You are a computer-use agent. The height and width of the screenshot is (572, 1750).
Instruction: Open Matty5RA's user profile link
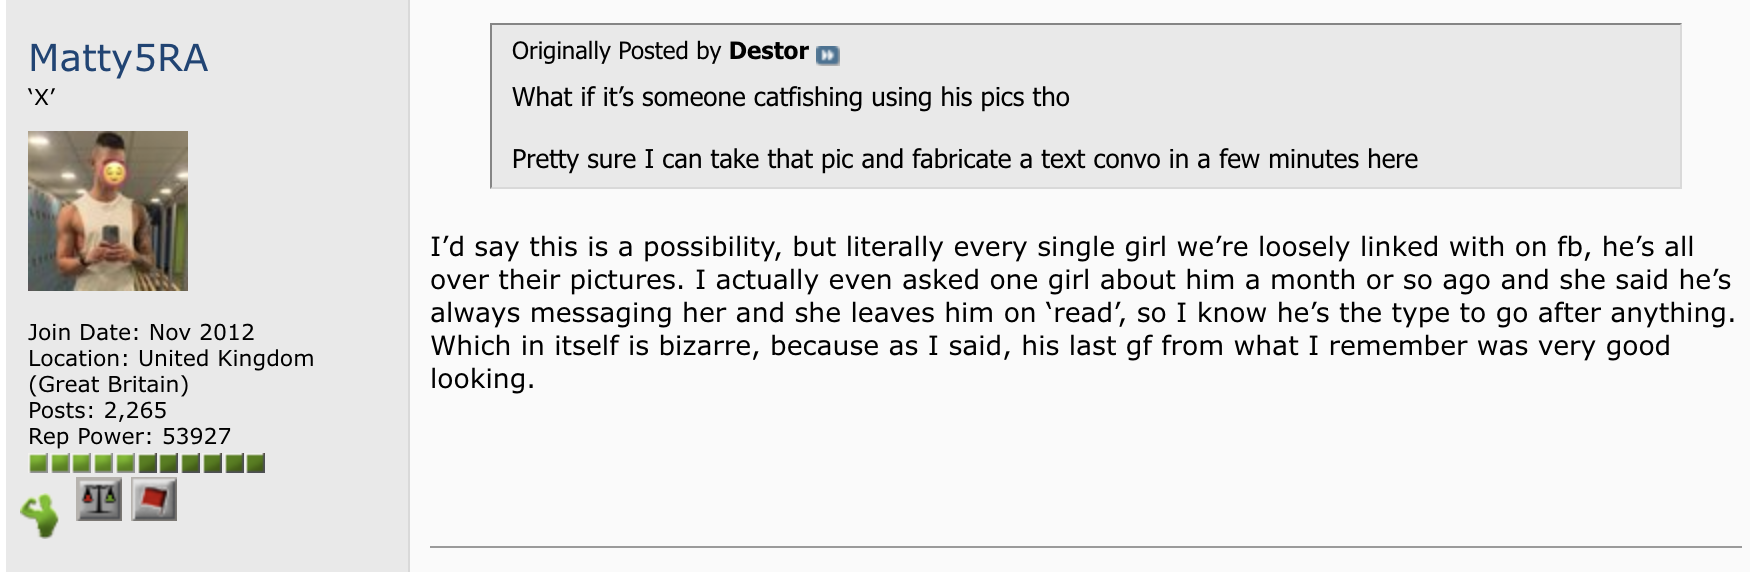click(118, 57)
